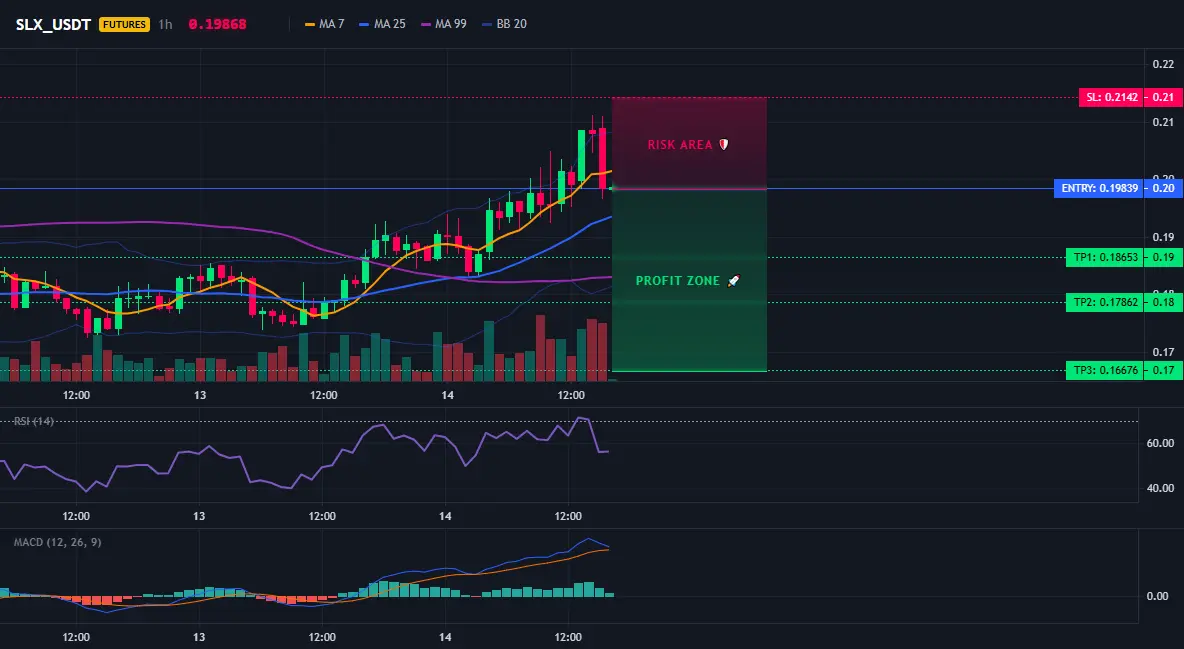
Task: Click the purple MA 99 color dash
Action: tap(426, 24)
